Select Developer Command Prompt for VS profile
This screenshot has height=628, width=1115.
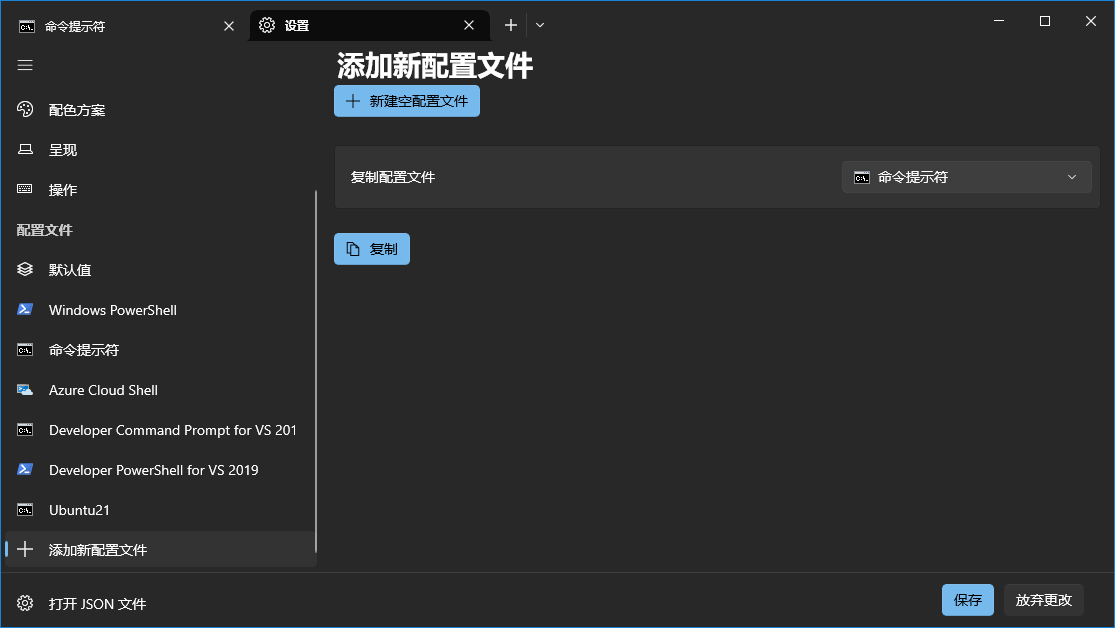click(x=159, y=430)
